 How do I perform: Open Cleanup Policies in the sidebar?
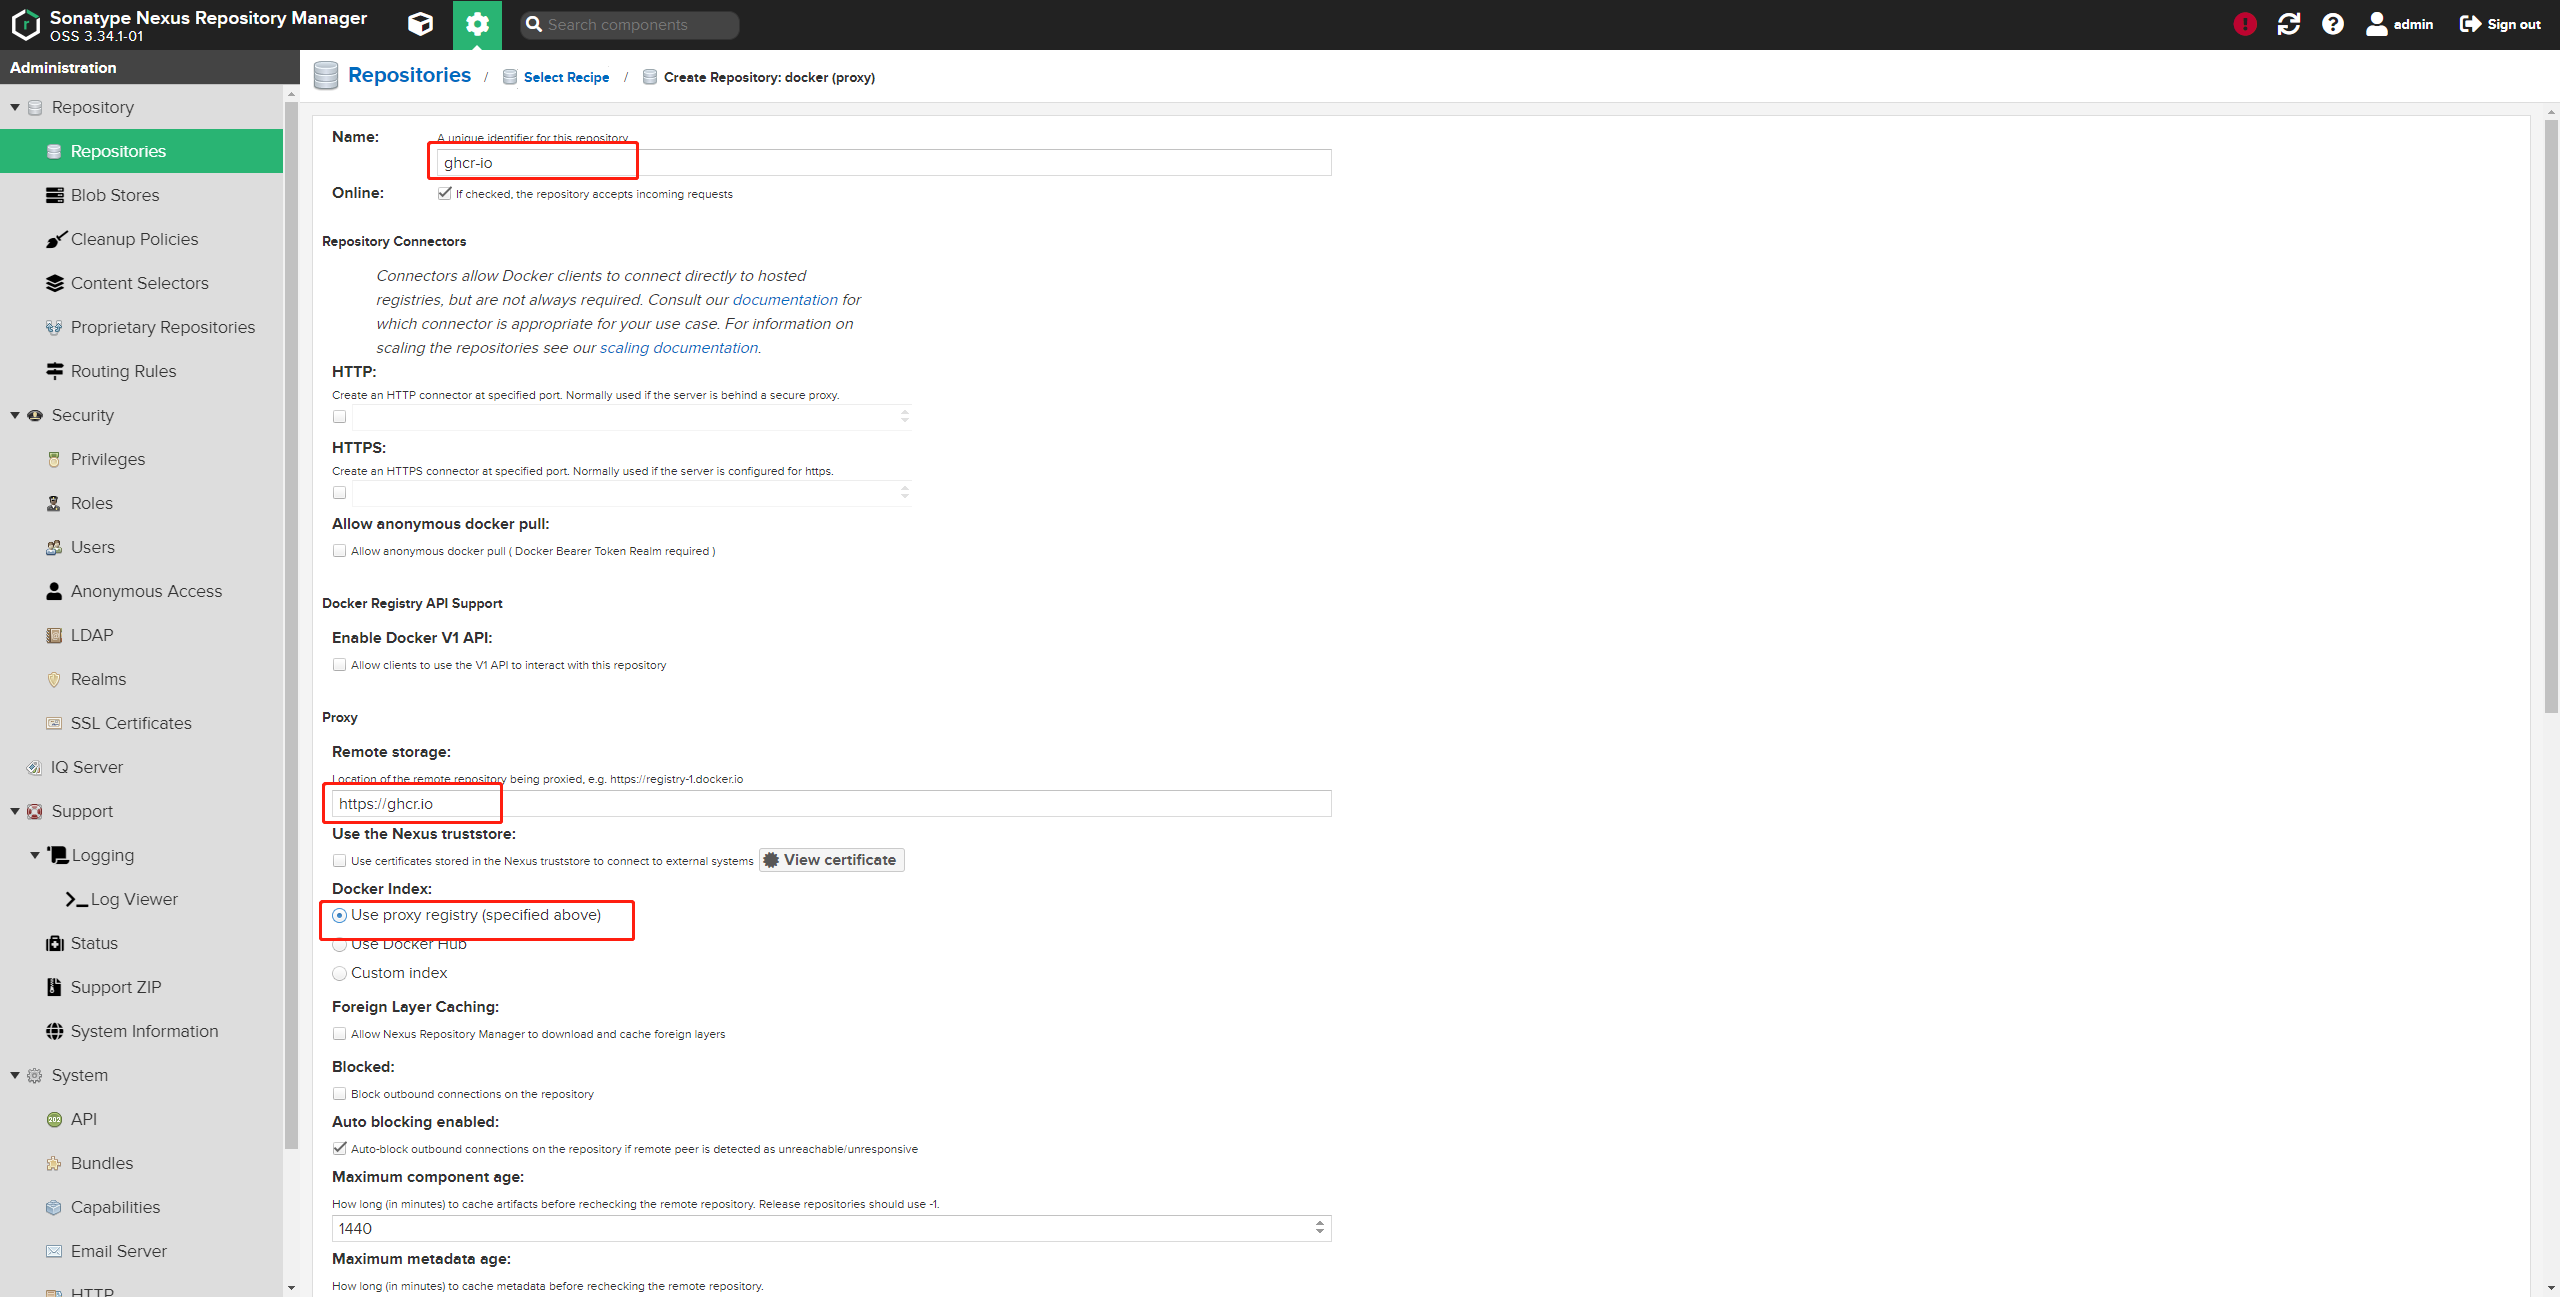point(134,239)
